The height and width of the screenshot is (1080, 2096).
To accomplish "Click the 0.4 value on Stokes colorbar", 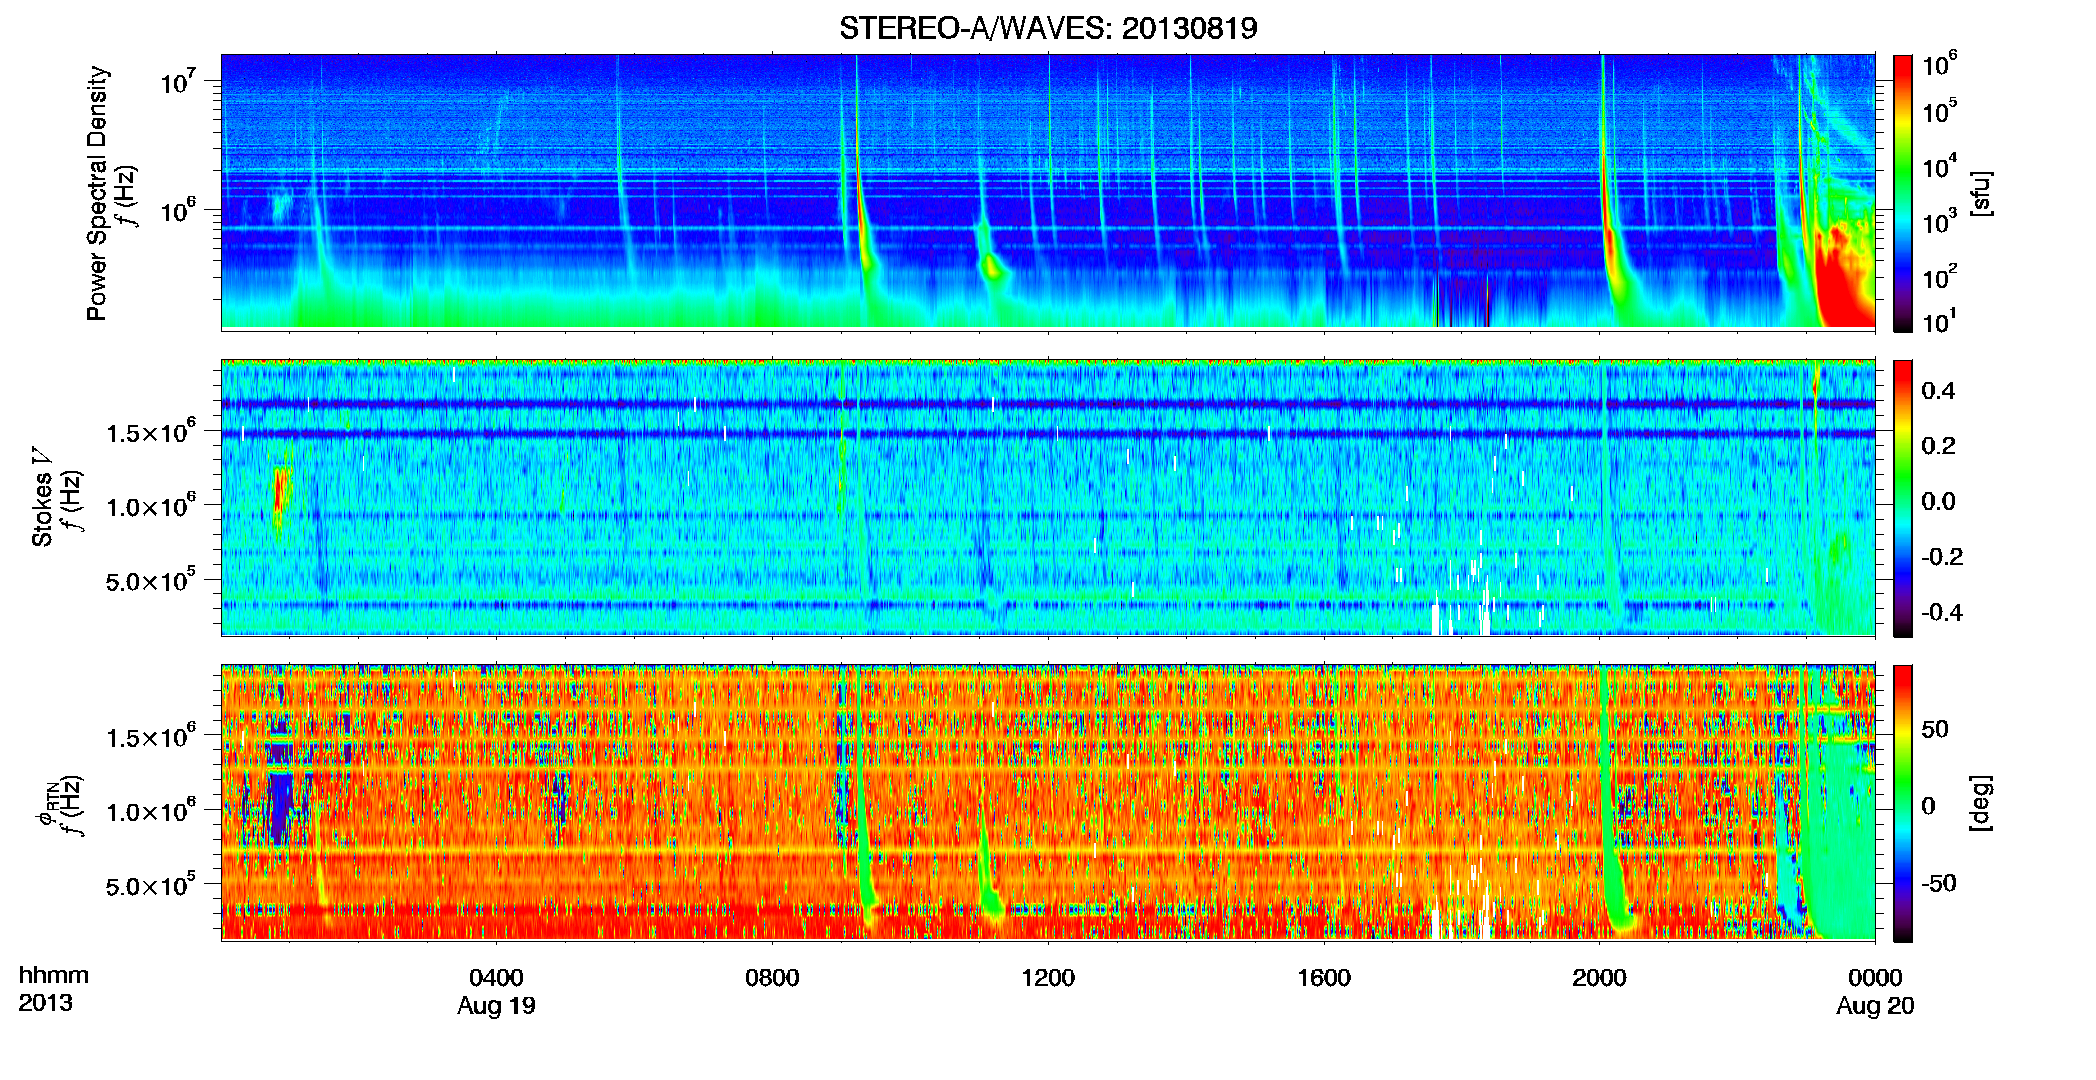I will point(1938,391).
